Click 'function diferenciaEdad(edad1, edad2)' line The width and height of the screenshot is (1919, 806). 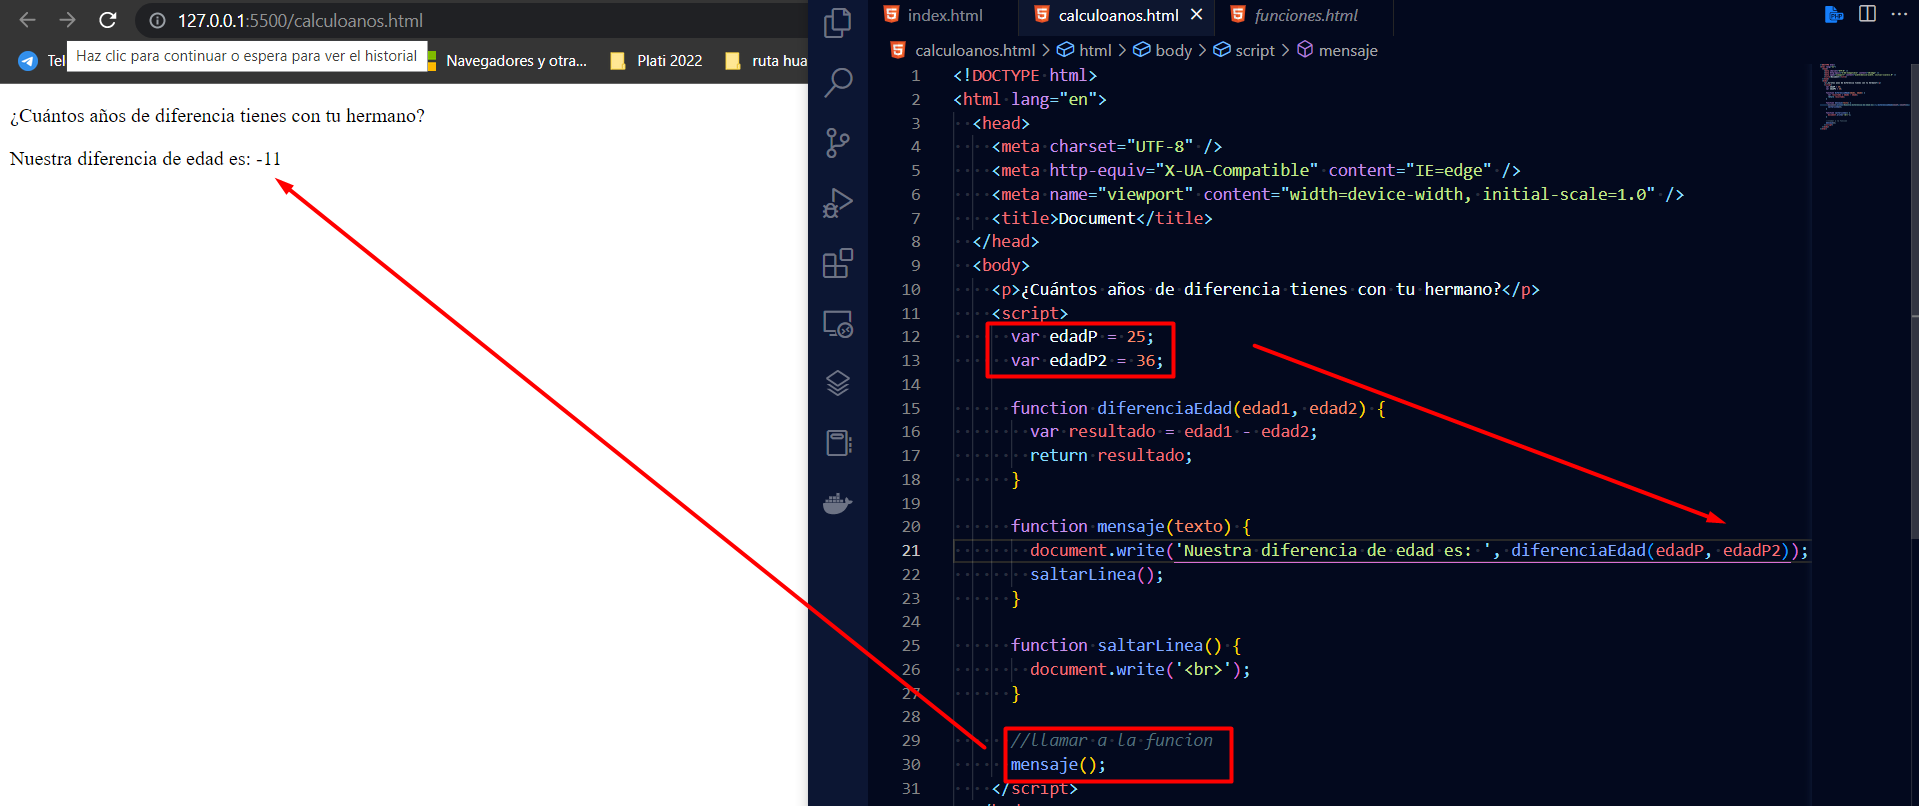point(1198,408)
